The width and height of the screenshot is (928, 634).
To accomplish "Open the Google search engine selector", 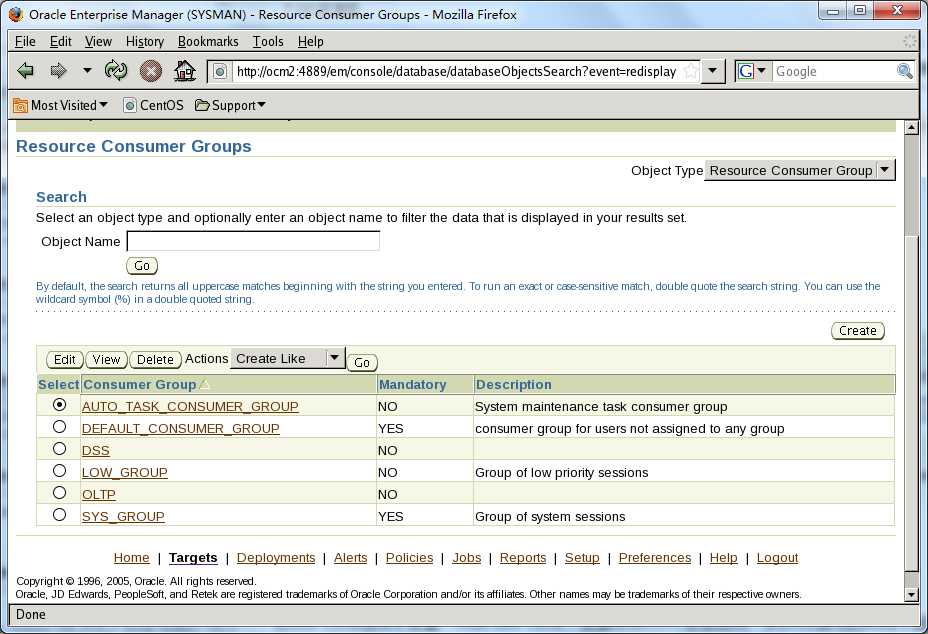I will (x=752, y=71).
